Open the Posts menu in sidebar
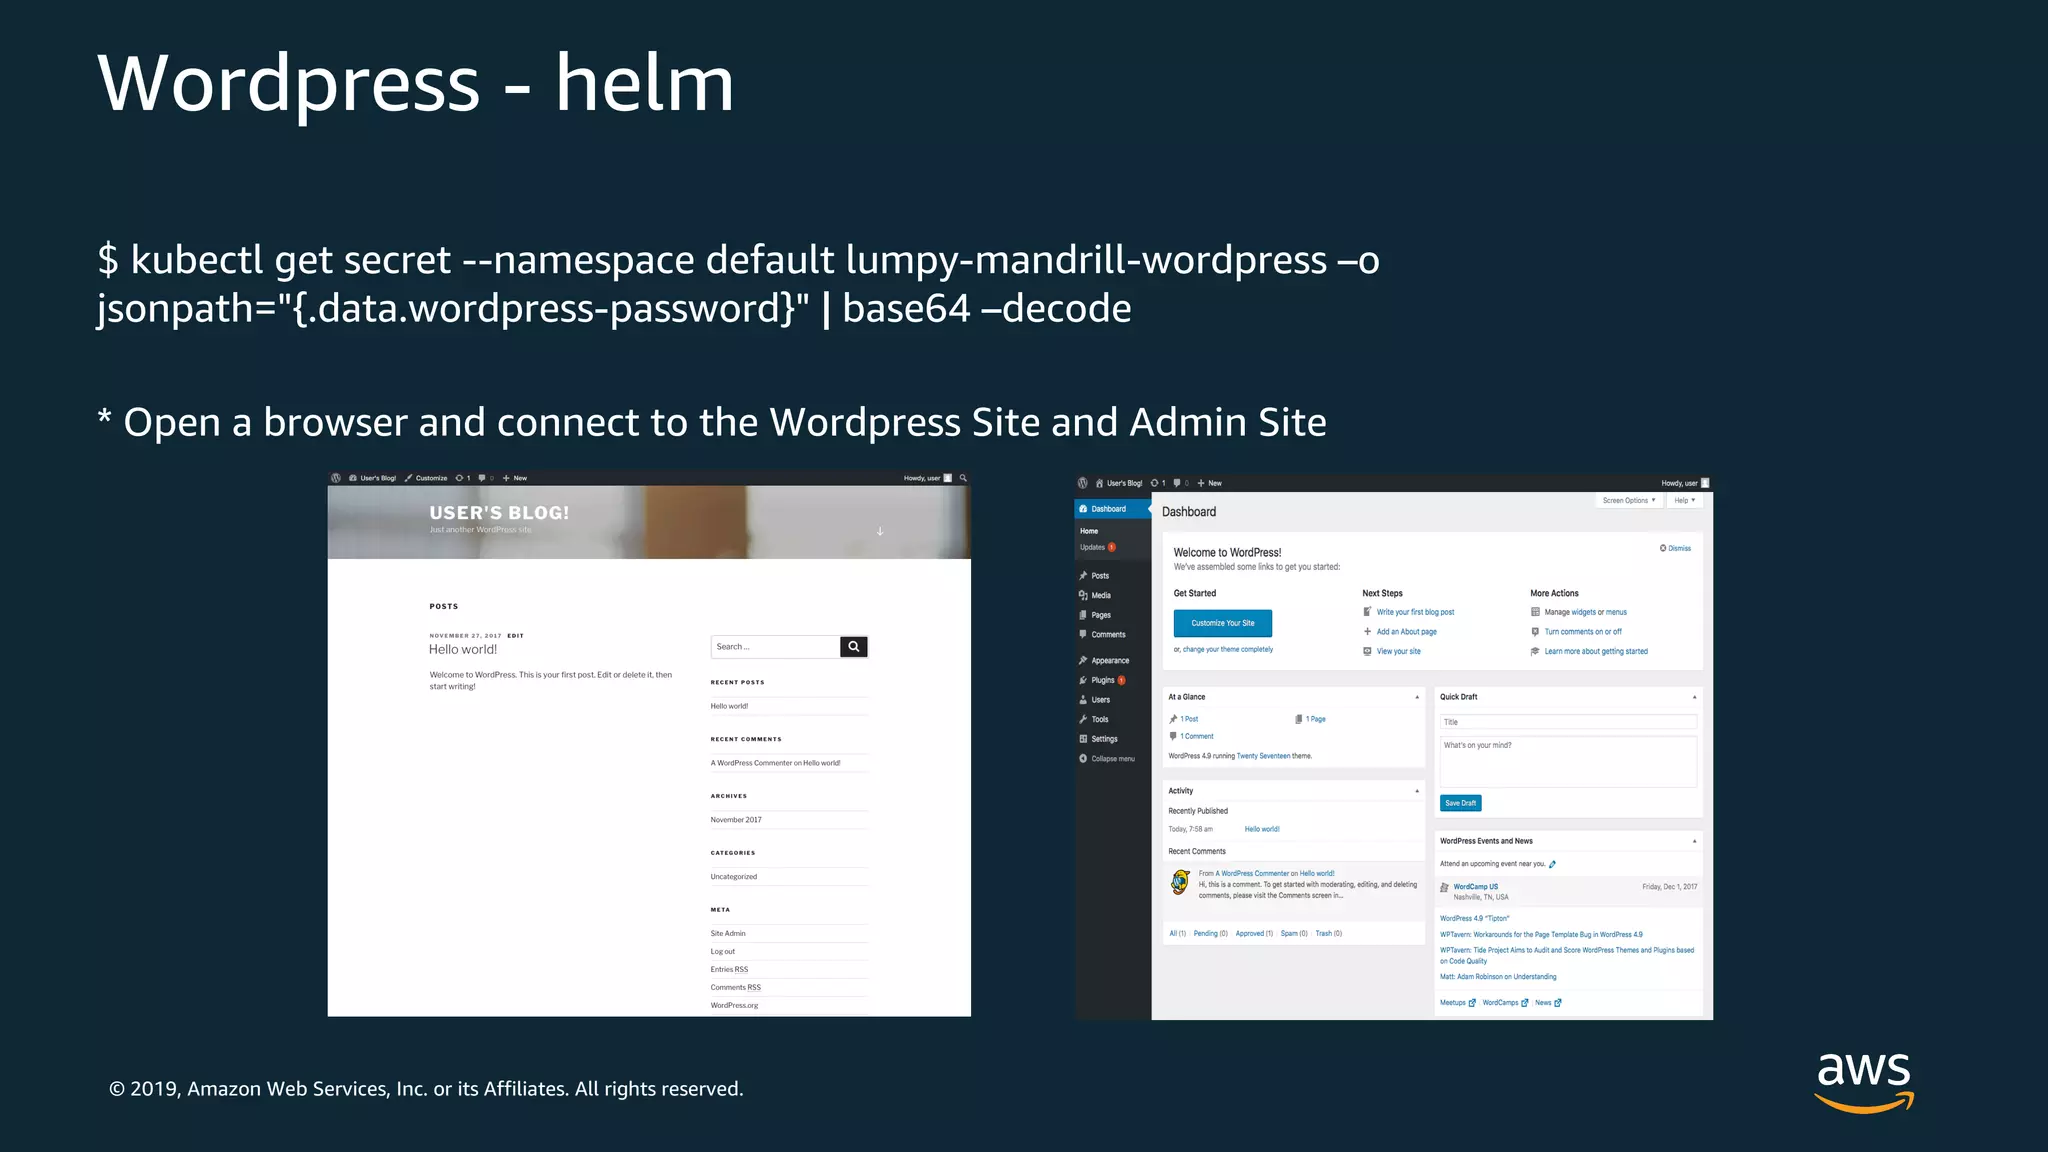 tap(1099, 576)
